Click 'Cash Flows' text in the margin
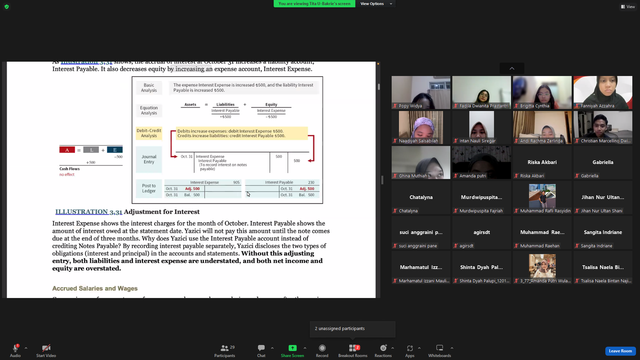Viewport: 640px width, 360px height. click(69, 169)
